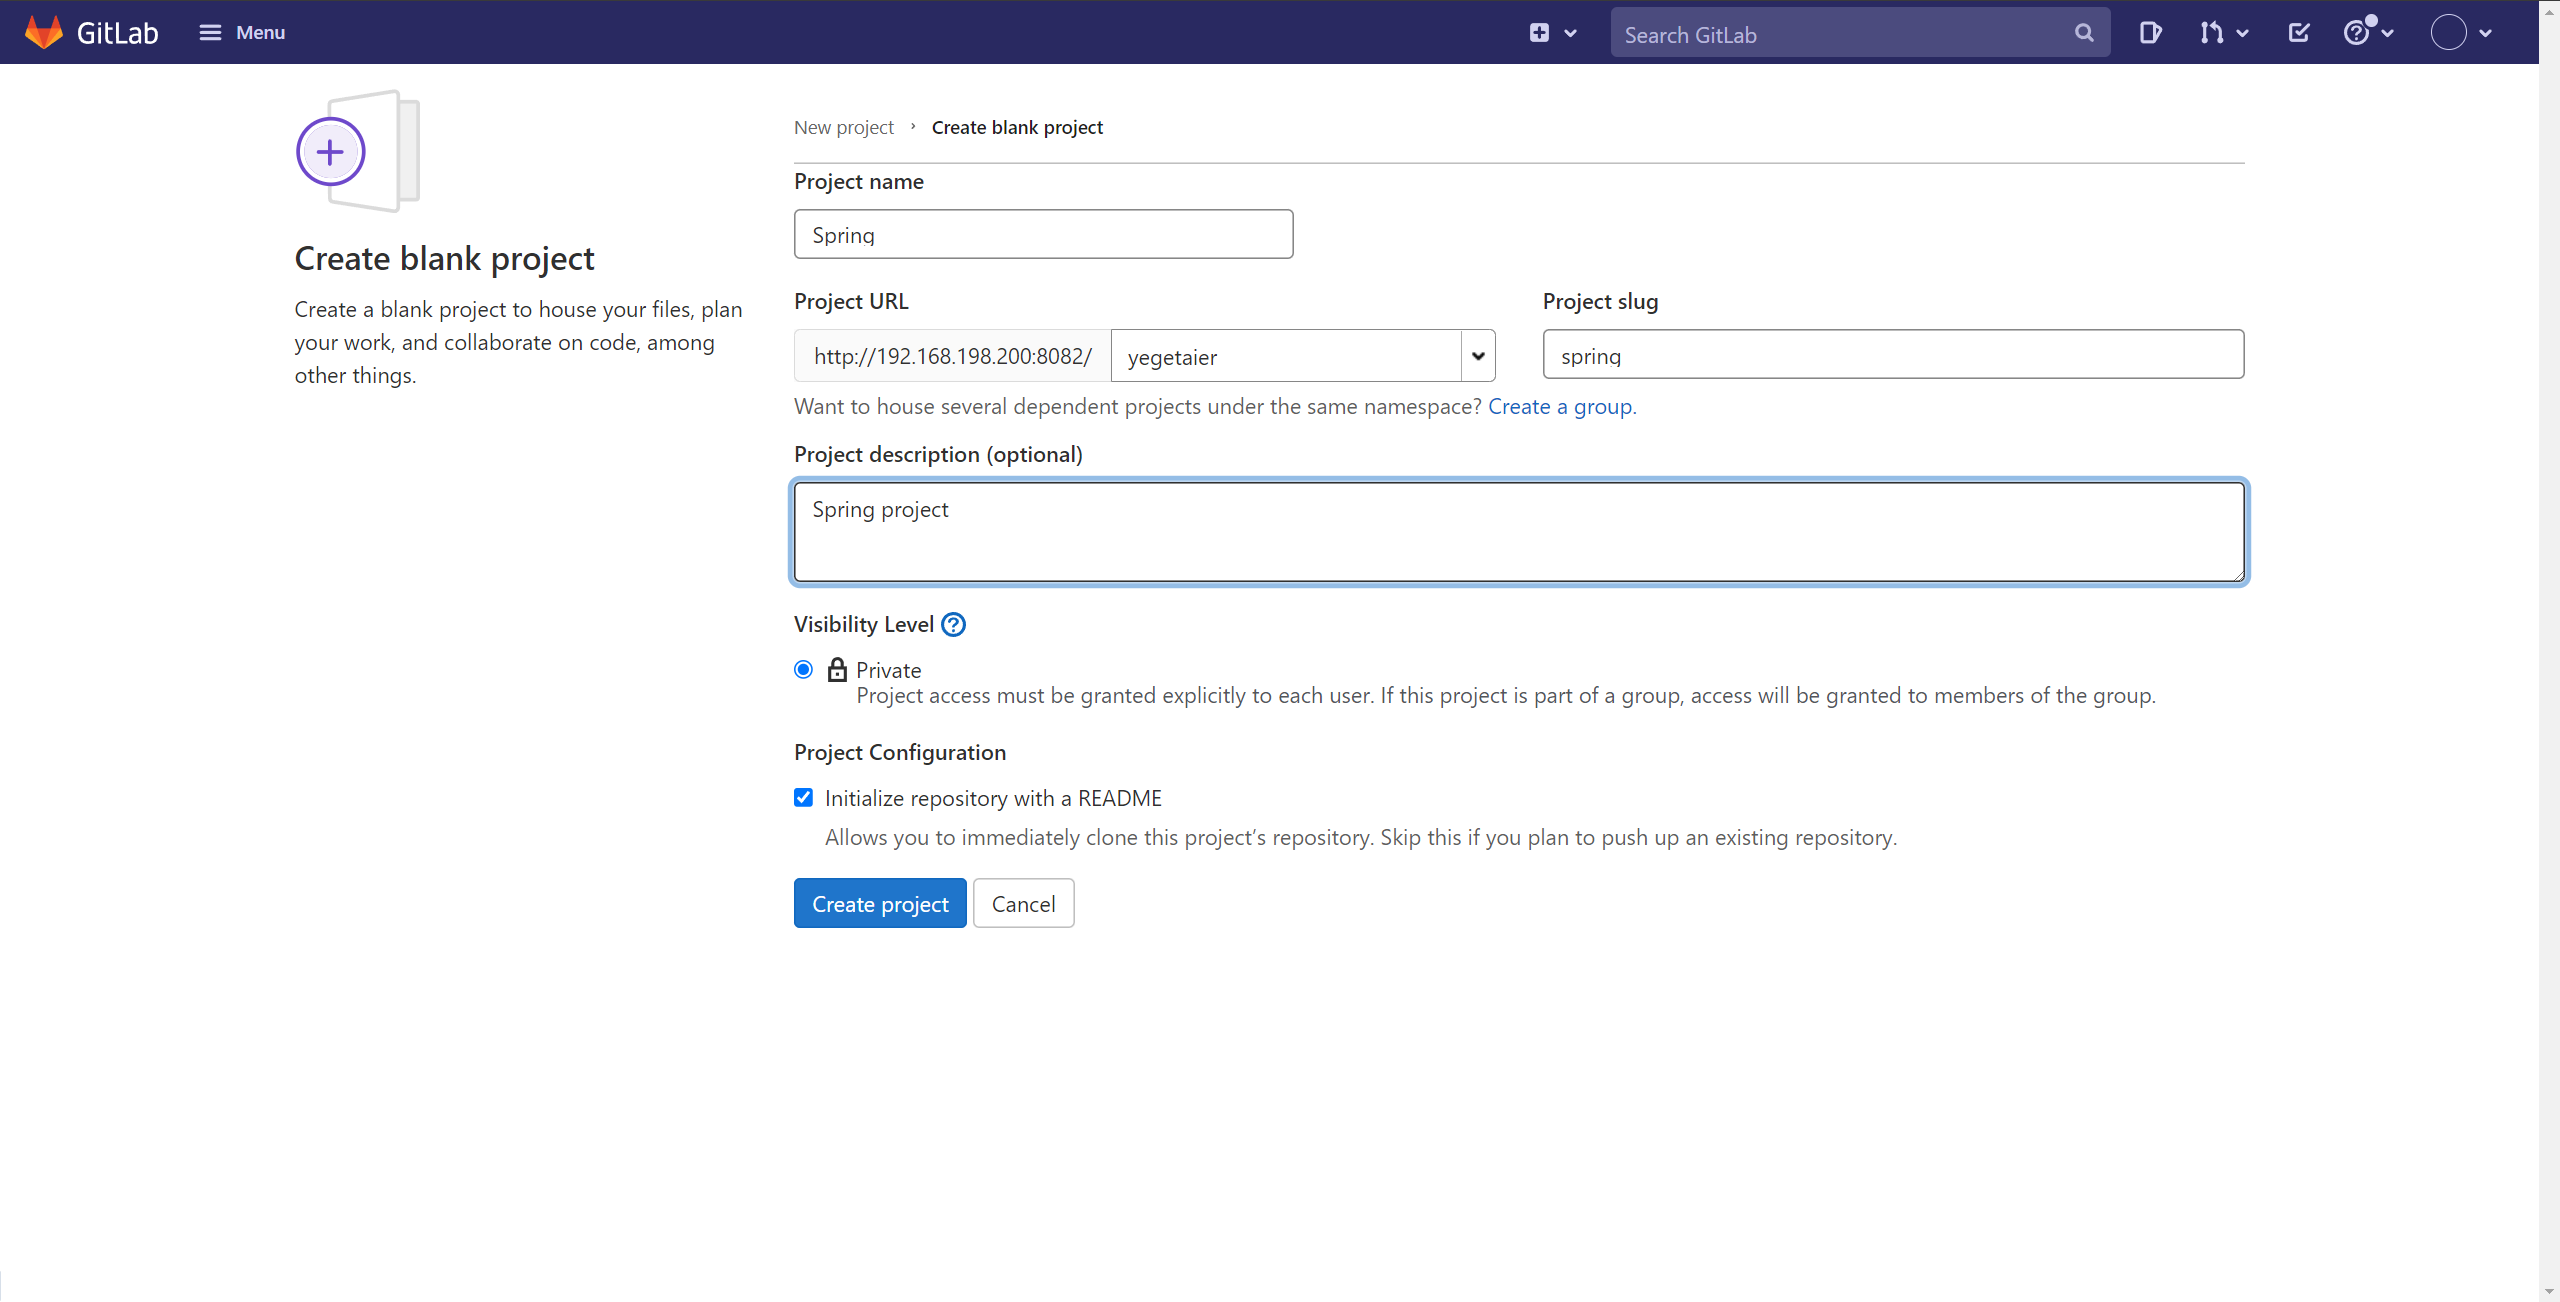The height and width of the screenshot is (1302, 2560).
Task: Open the merge requests icon
Action: point(2211,33)
